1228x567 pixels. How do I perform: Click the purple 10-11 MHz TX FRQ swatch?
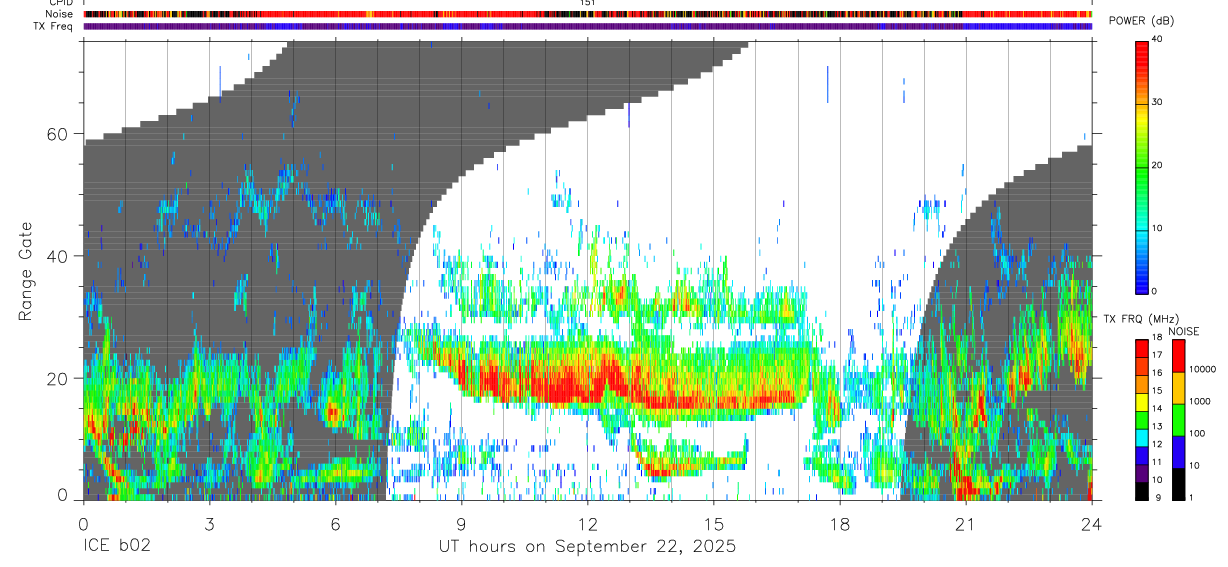tap(1143, 472)
